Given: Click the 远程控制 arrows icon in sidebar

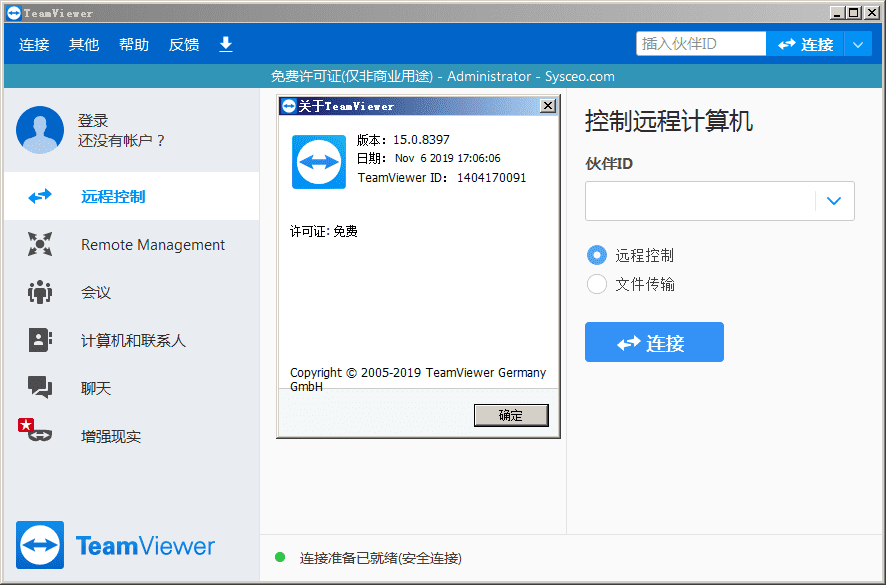Looking at the screenshot, I should (x=40, y=196).
